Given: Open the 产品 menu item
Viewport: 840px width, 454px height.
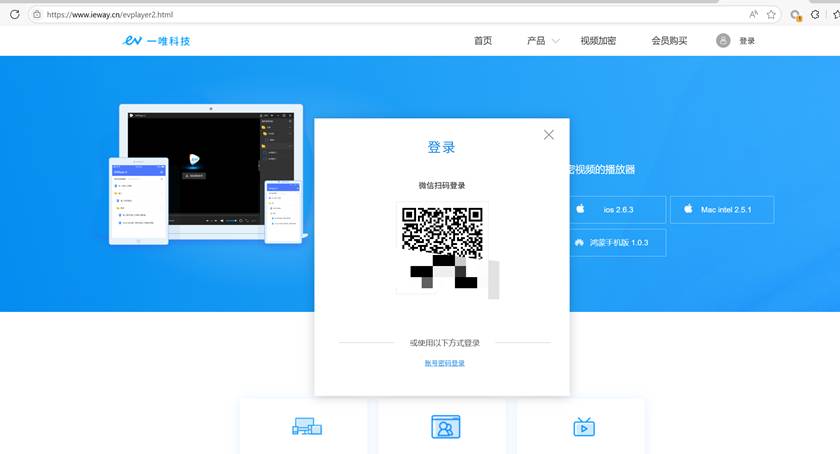Looking at the screenshot, I should [536, 41].
